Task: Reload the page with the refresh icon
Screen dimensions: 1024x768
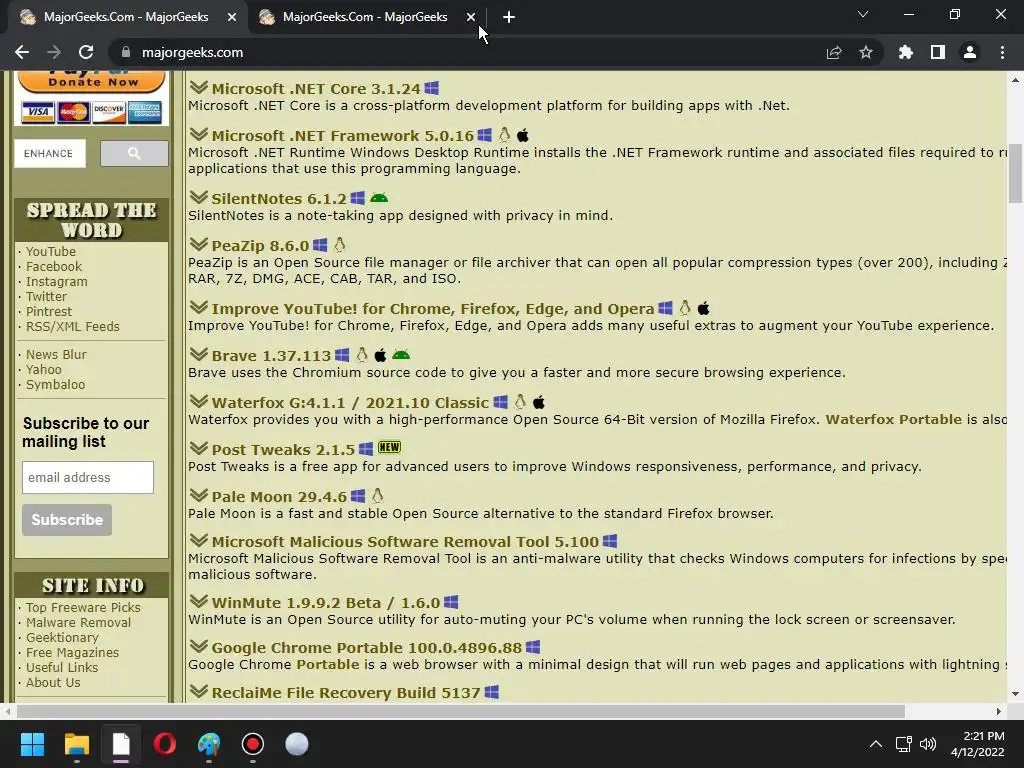Action: pyautogui.click(x=86, y=52)
